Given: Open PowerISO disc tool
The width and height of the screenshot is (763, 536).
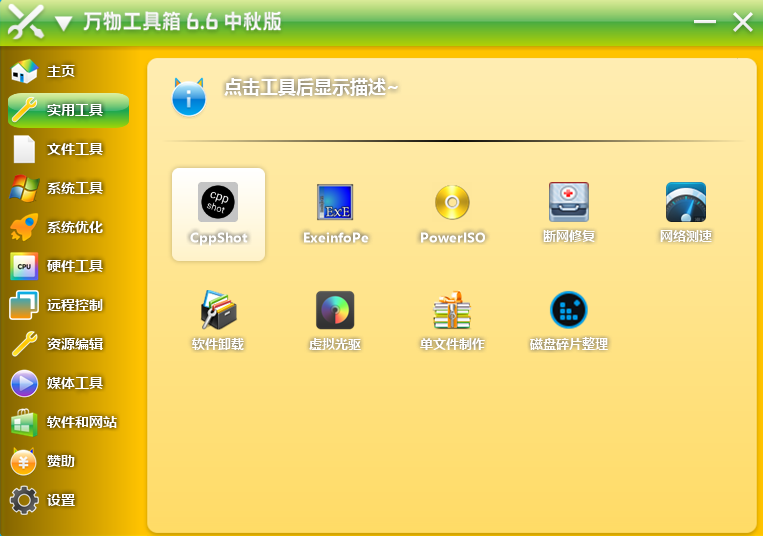Looking at the screenshot, I should point(453,214).
